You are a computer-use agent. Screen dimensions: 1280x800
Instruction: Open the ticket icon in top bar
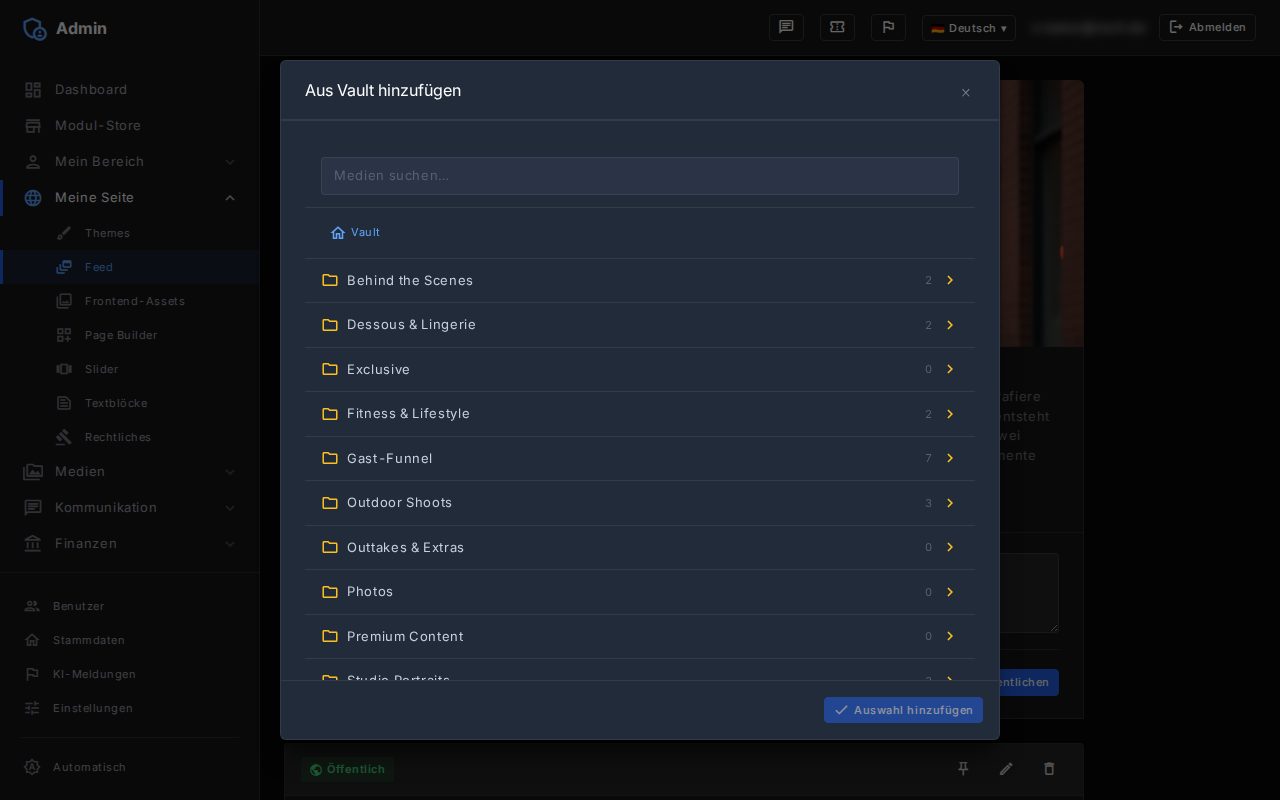[x=837, y=27]
